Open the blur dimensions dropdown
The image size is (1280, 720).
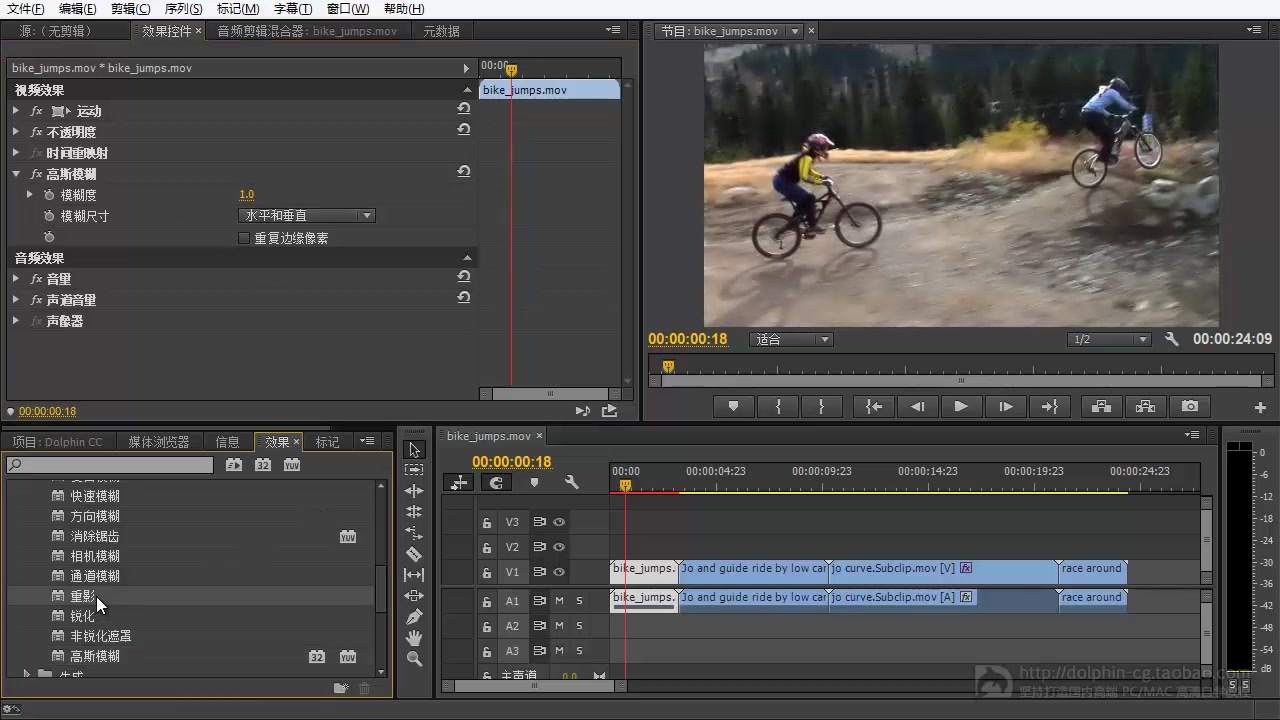[x=307, y=216]
